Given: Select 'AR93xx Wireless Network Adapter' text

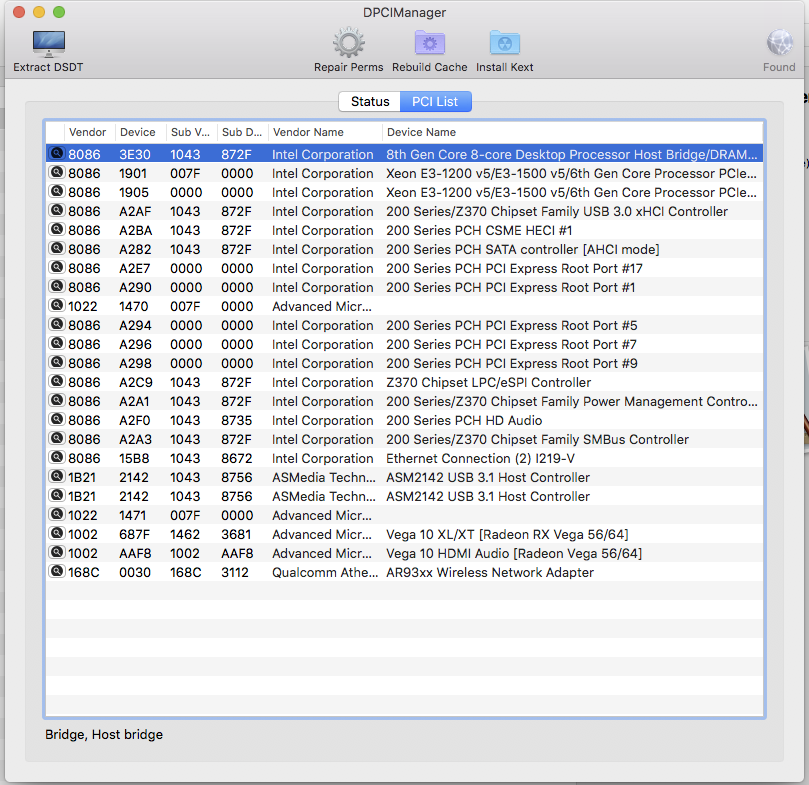Looking at the screenshot, I should [490, 572].
